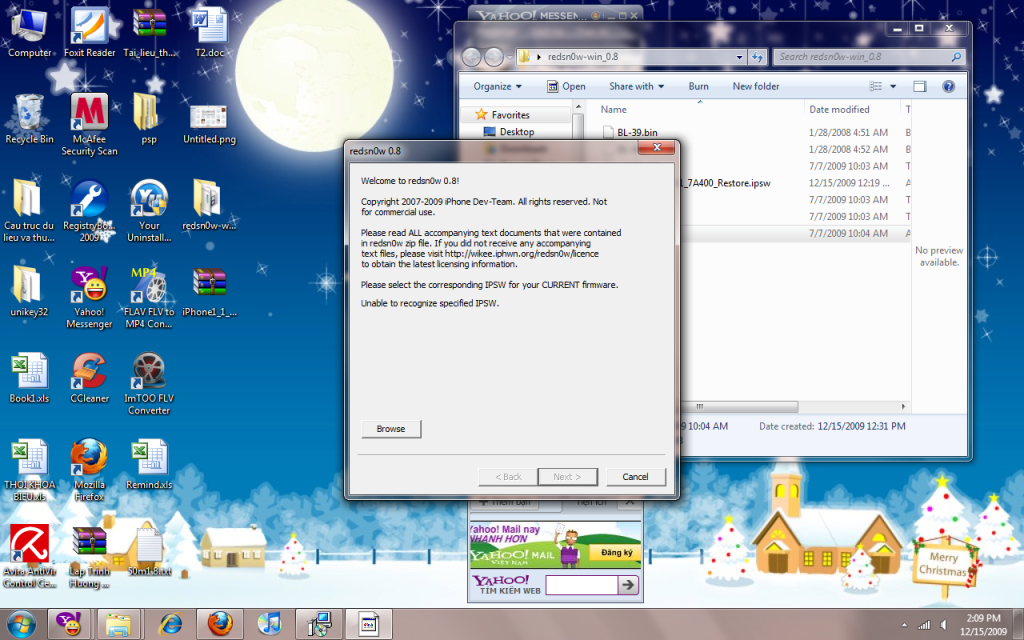Launch FLAV FLV to MP4 Converter shortcut
The width and height of the screenshot is (1024, 640).
click(x=149, y=297)
